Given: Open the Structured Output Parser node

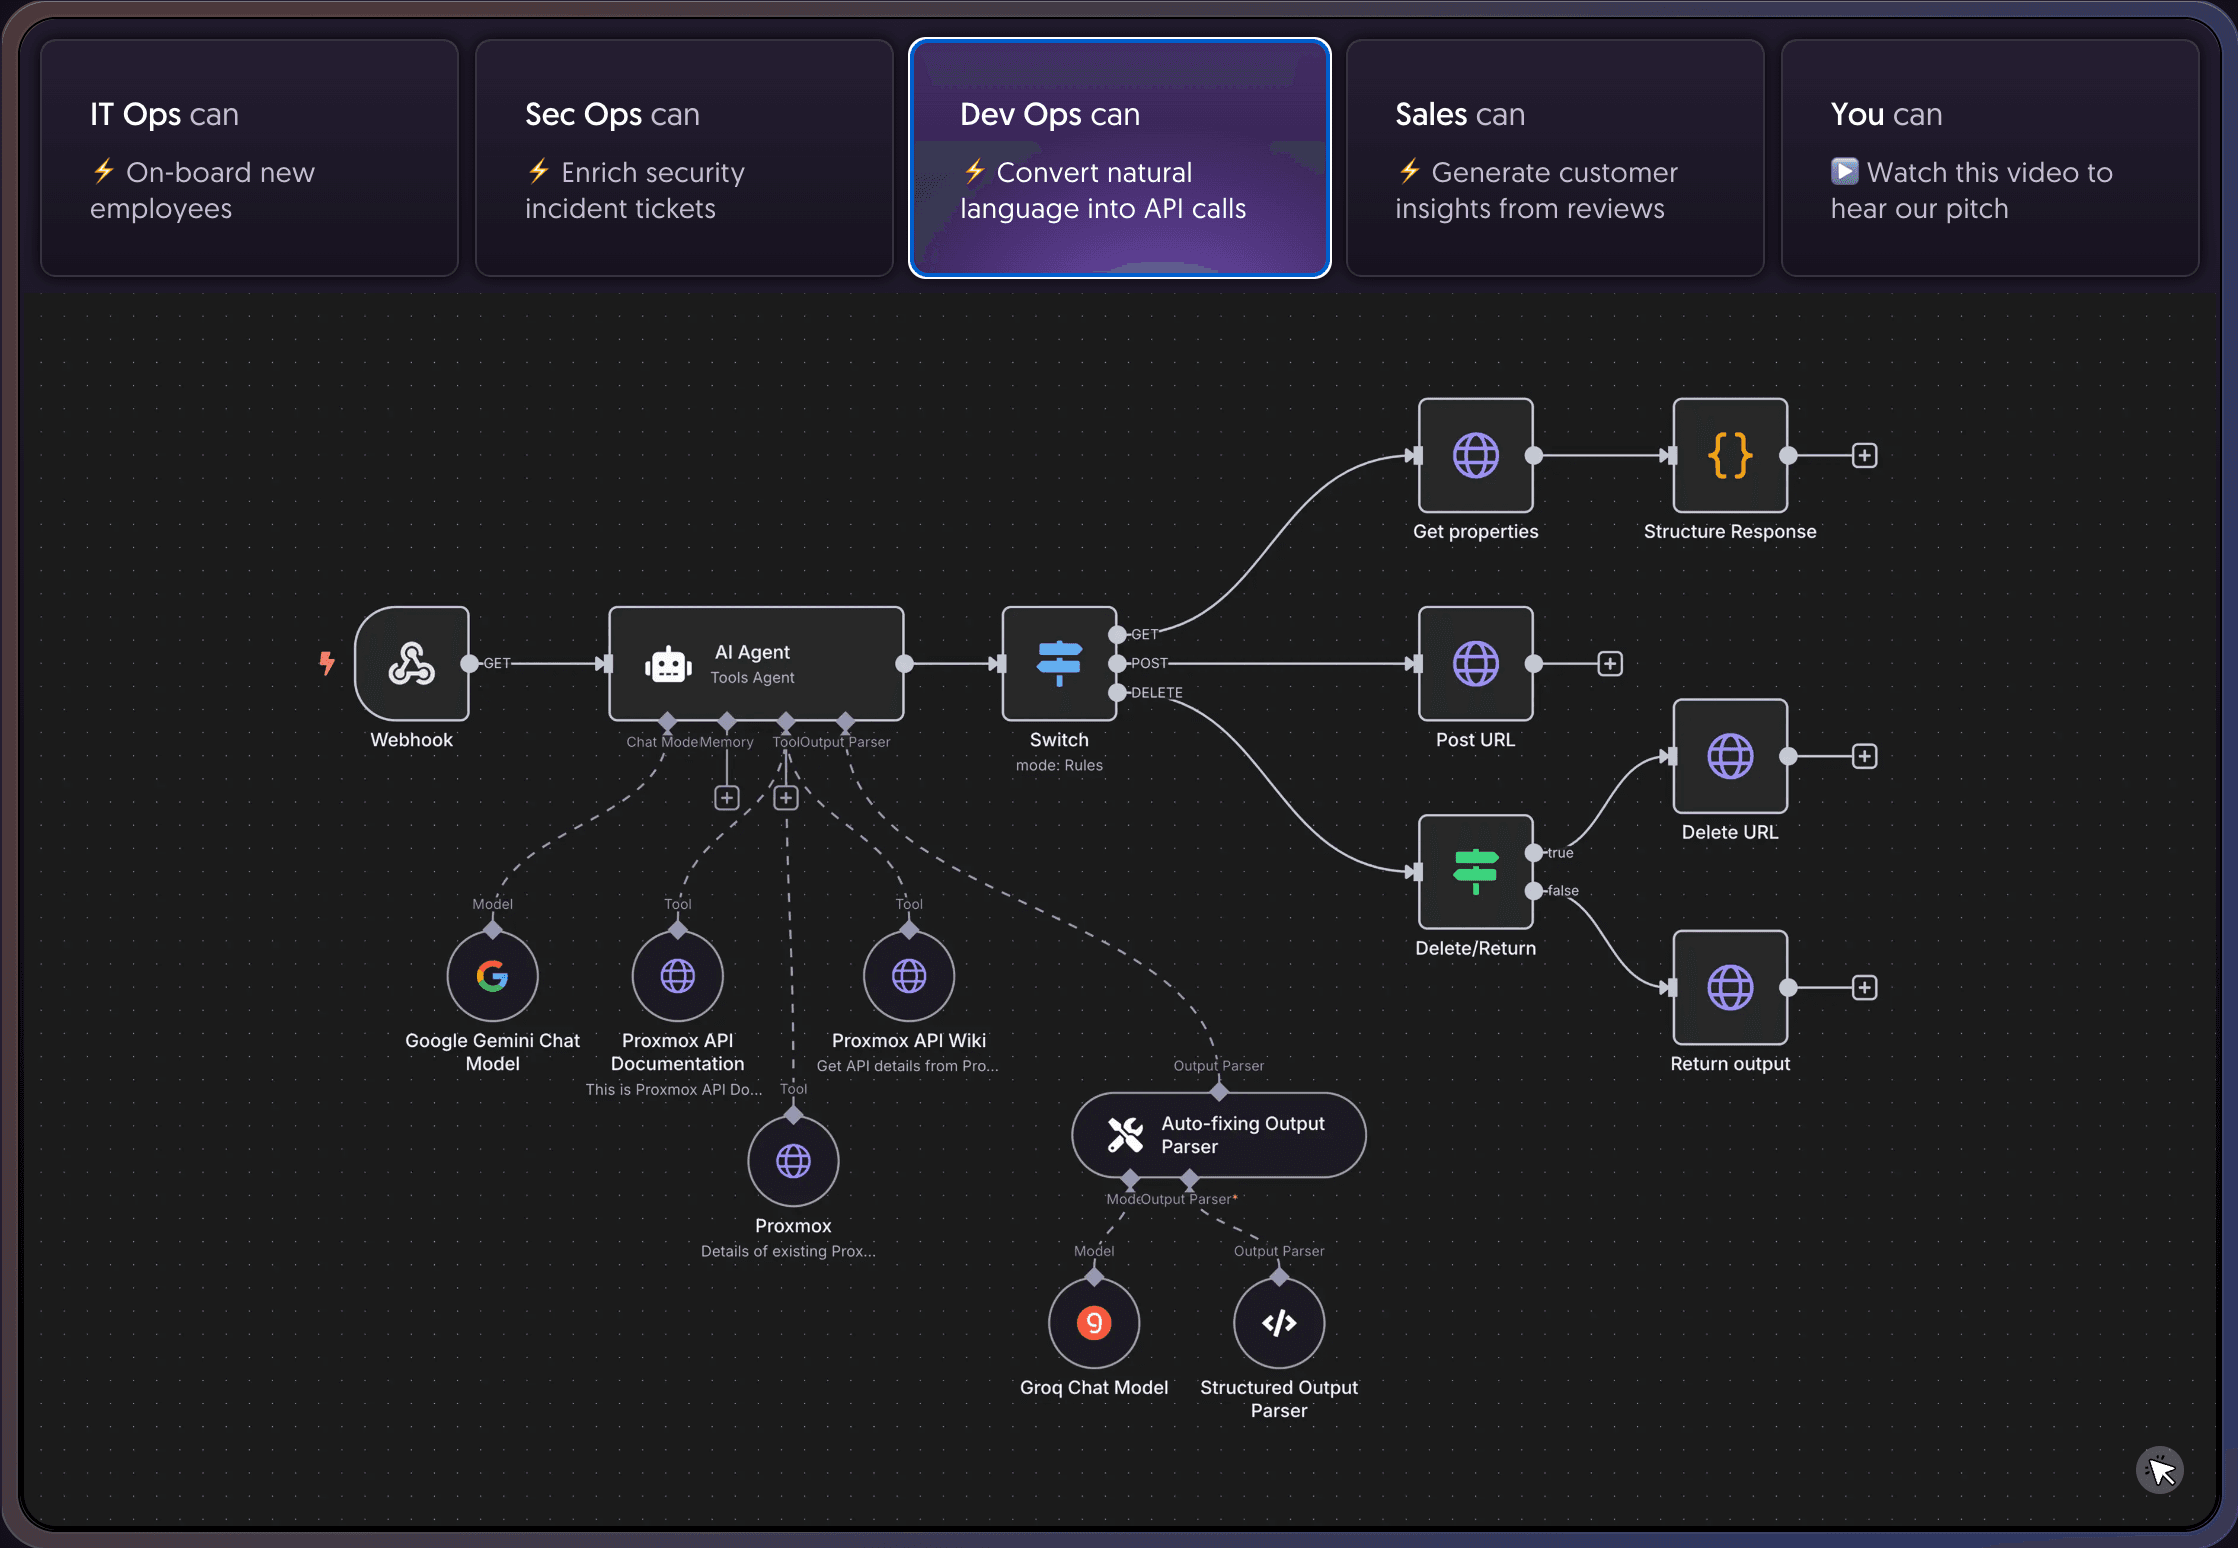Looking at the screenshot, I should (x=1279, y=1323).
